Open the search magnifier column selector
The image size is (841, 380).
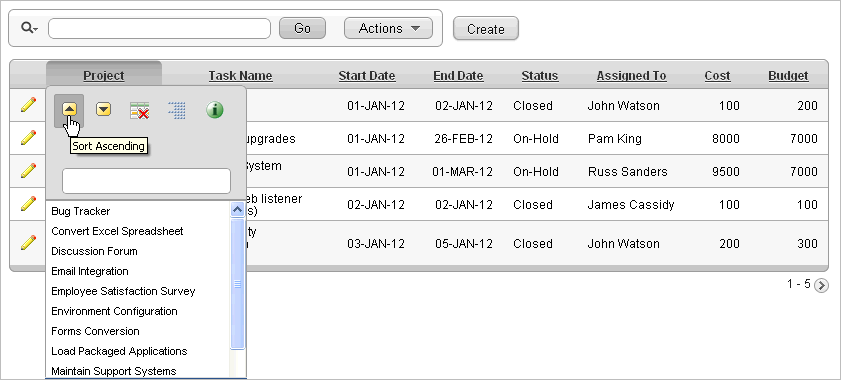(x=29, y=28)
